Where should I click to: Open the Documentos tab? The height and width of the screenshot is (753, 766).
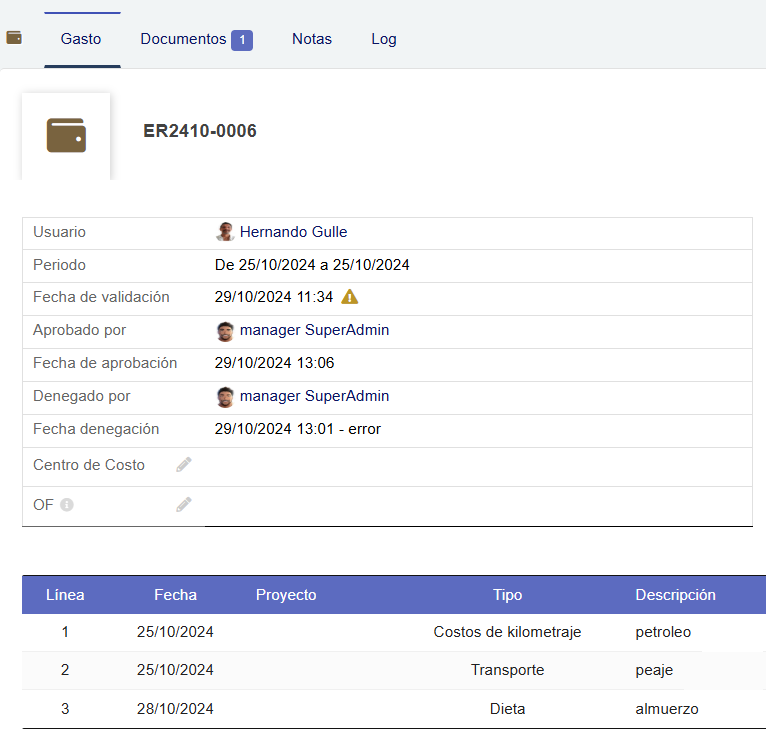pos(183,39)
